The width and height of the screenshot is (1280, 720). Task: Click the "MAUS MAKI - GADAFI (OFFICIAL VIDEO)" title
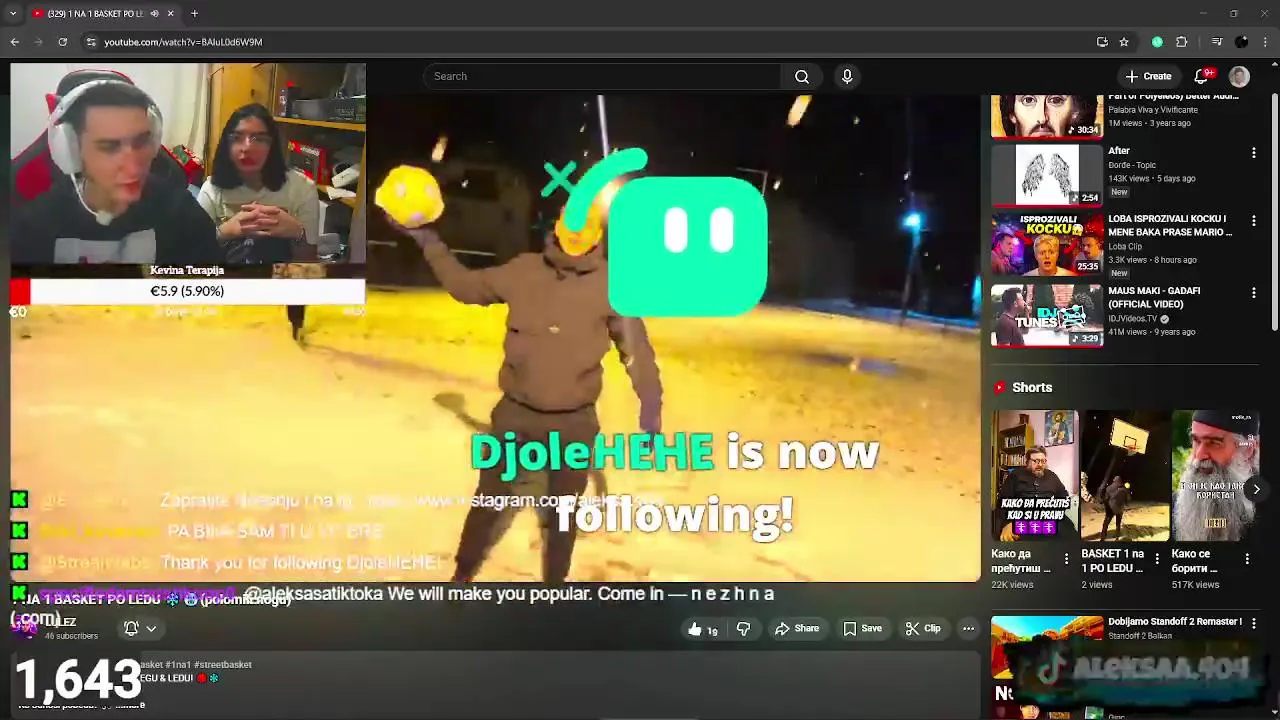(1154, 297)
